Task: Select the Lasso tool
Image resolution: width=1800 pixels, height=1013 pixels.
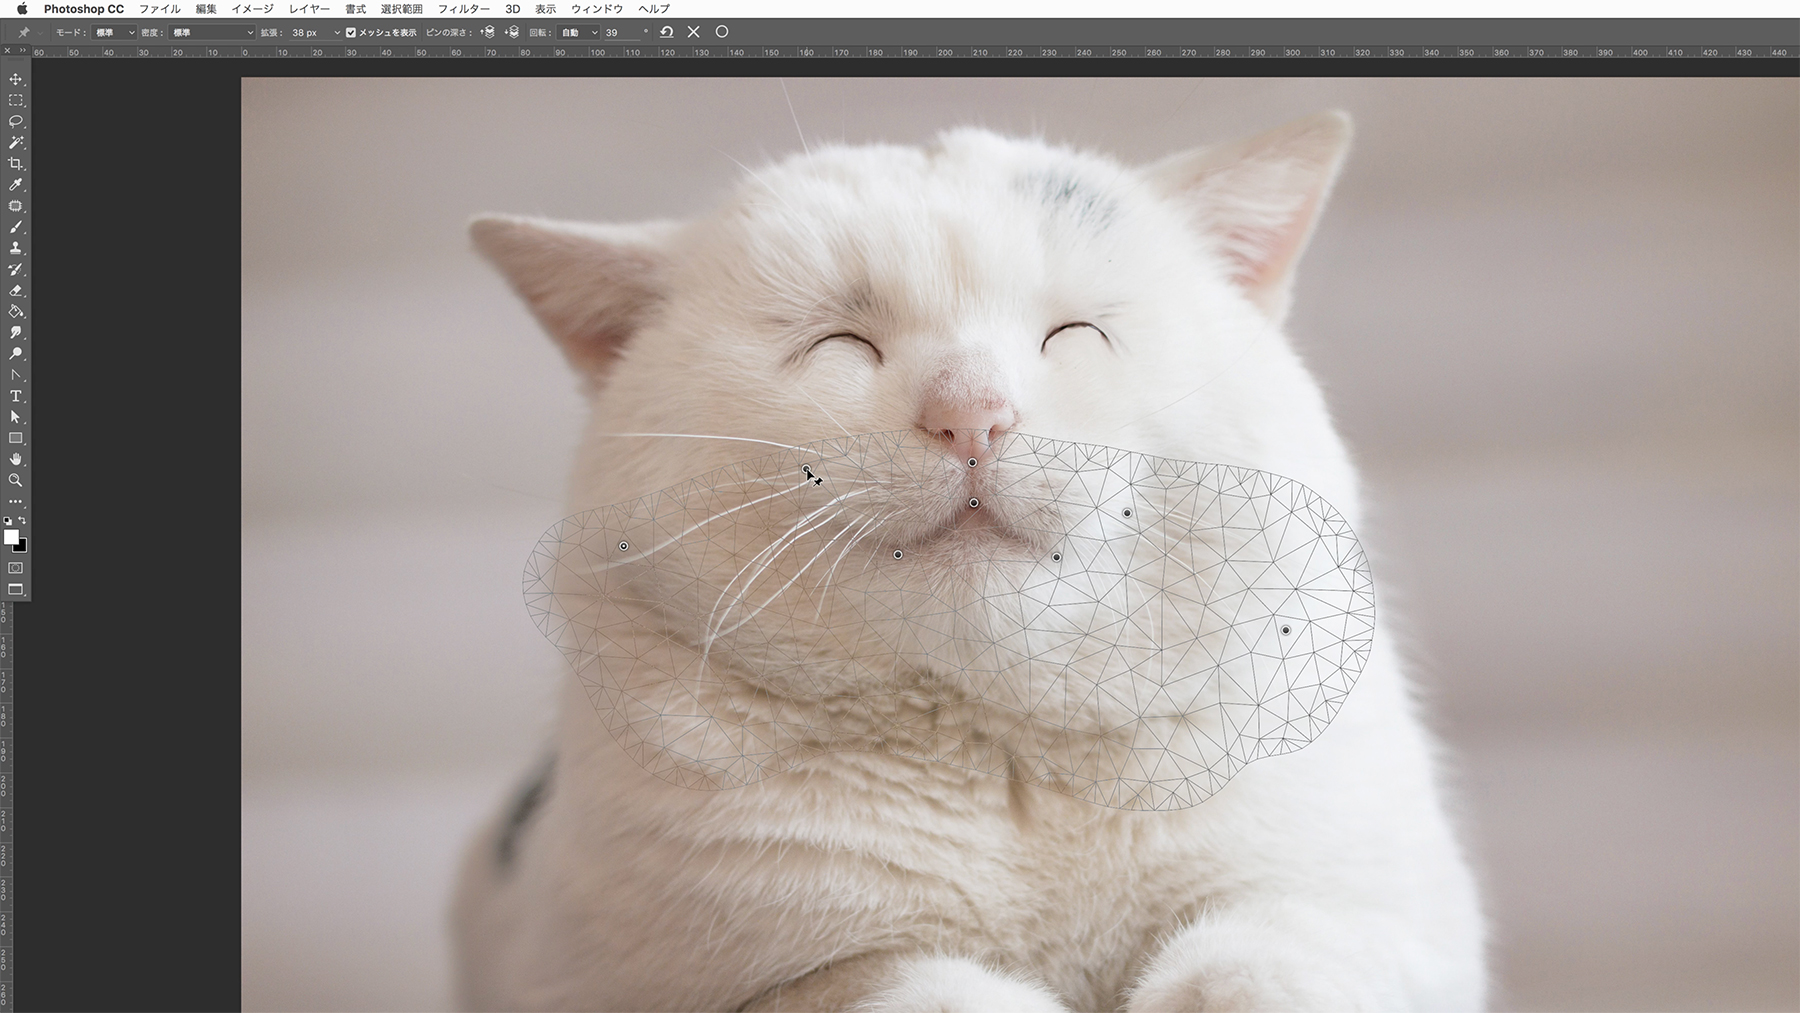Action: 16,121
